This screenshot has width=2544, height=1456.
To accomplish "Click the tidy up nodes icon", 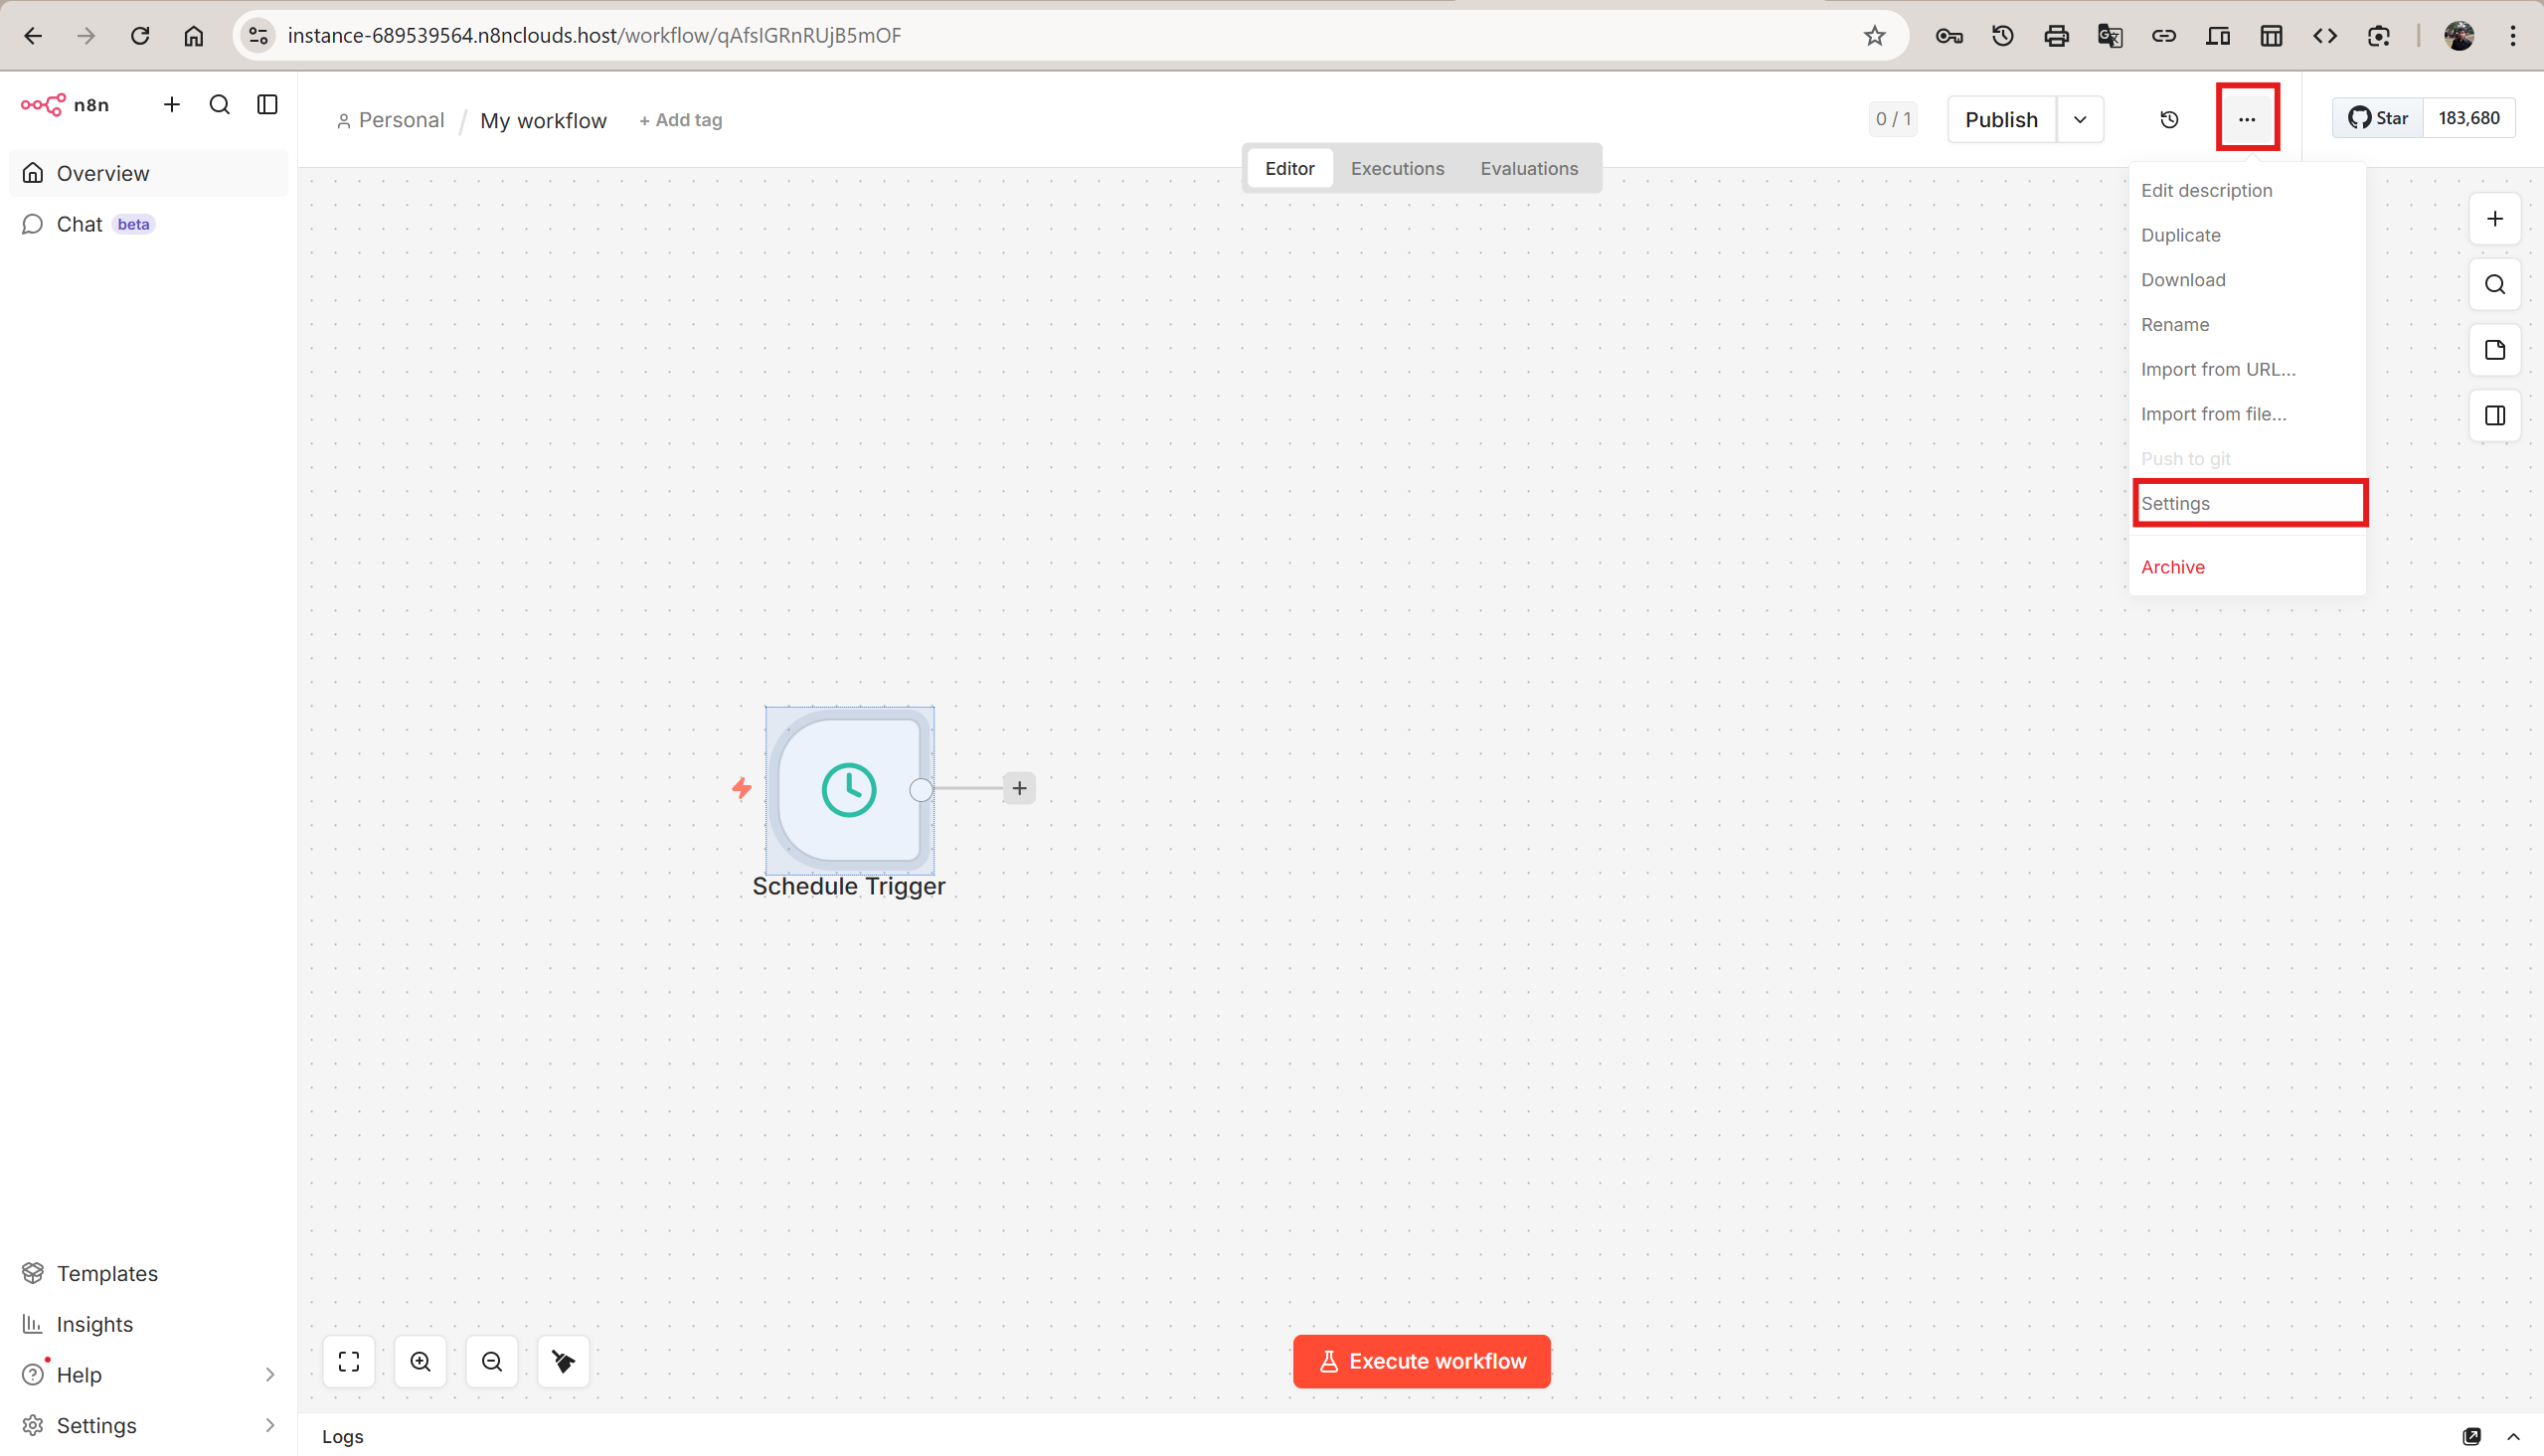I will tap(563, 1361).
